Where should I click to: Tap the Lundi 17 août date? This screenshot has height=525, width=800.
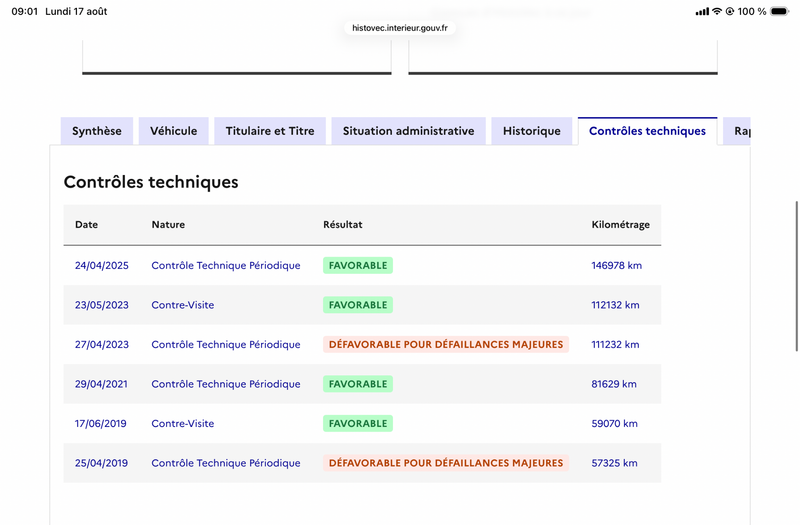[76, 11]
